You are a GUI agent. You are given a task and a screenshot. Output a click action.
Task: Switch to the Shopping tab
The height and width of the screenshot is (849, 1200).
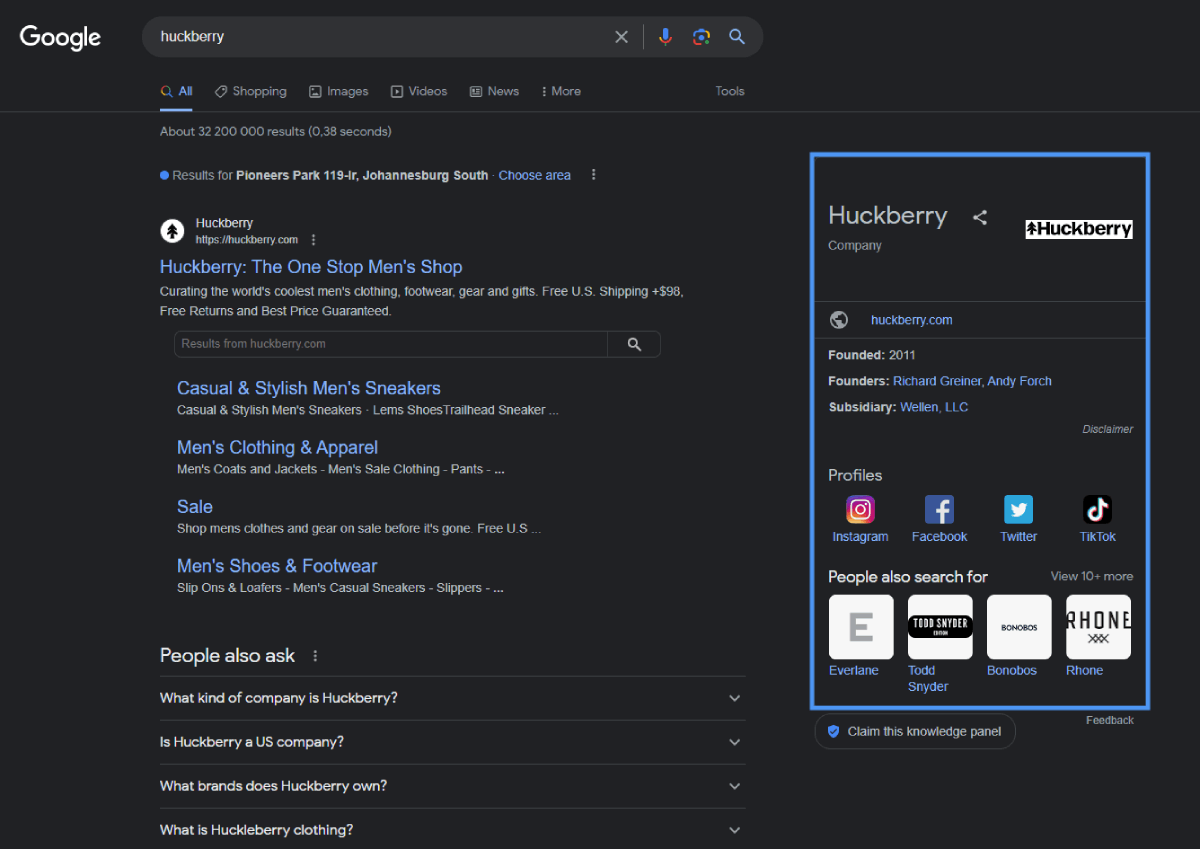click(x=250, y=91)
